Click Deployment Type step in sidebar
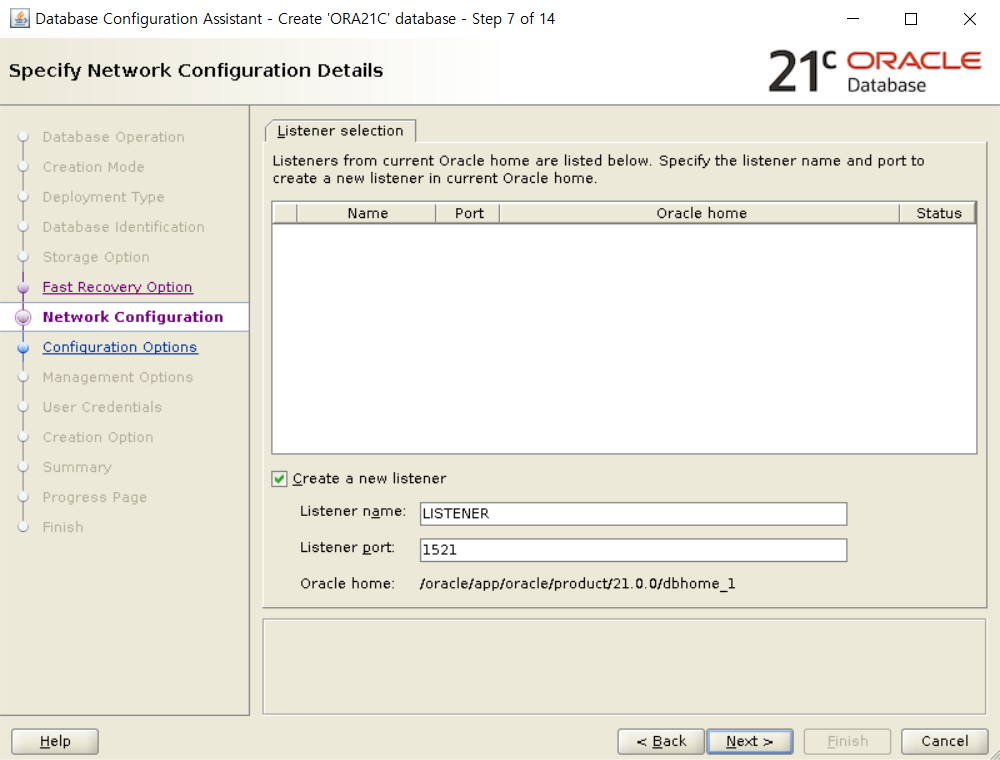 pyautogui.click(x=103, y=197)
